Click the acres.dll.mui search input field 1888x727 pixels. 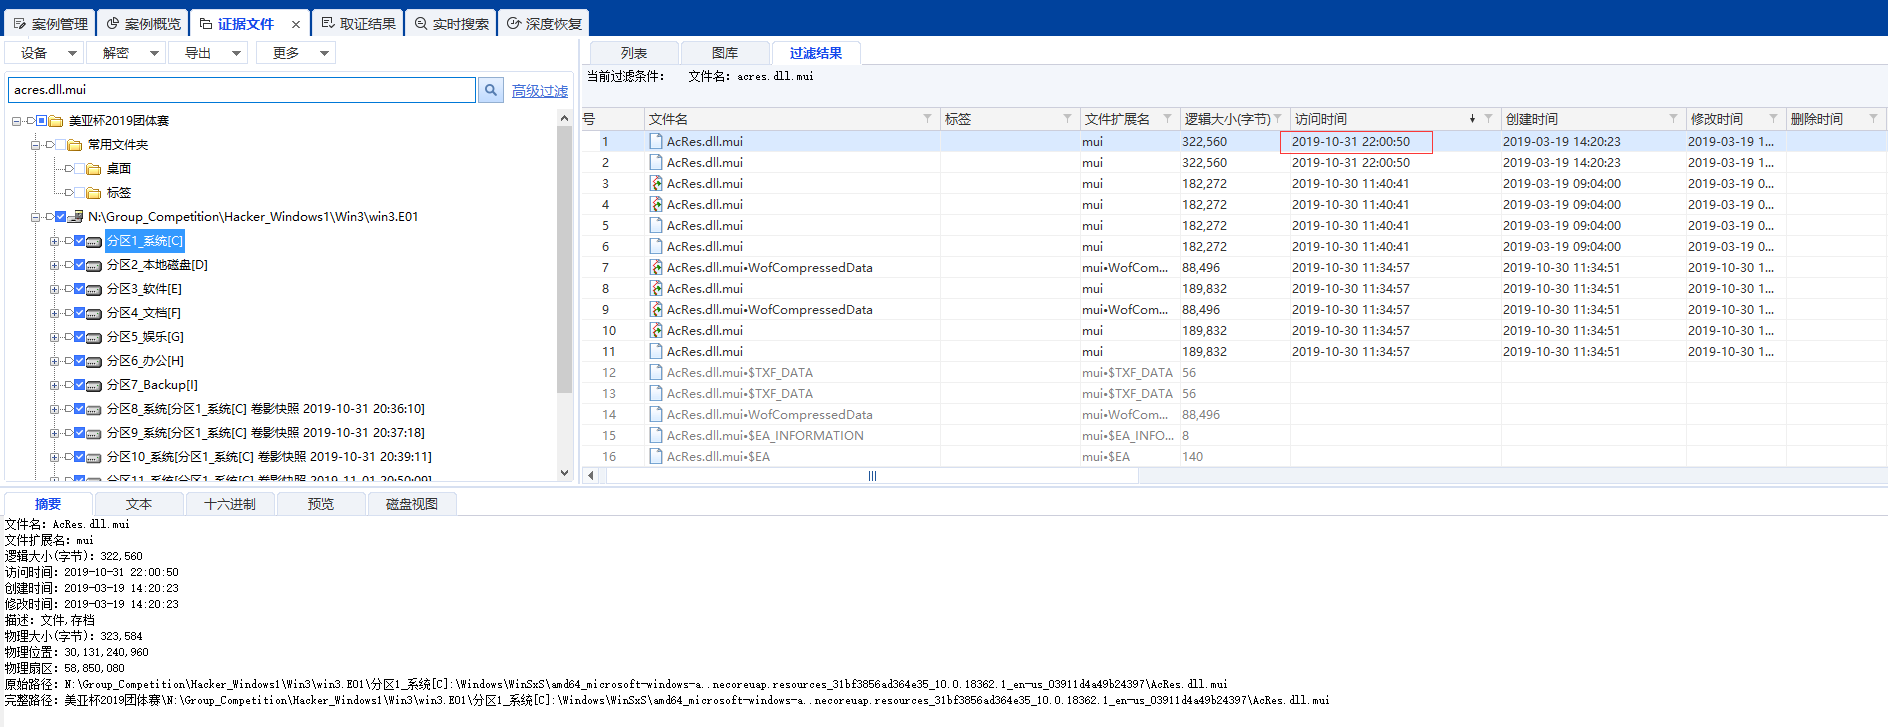point(242,90)
